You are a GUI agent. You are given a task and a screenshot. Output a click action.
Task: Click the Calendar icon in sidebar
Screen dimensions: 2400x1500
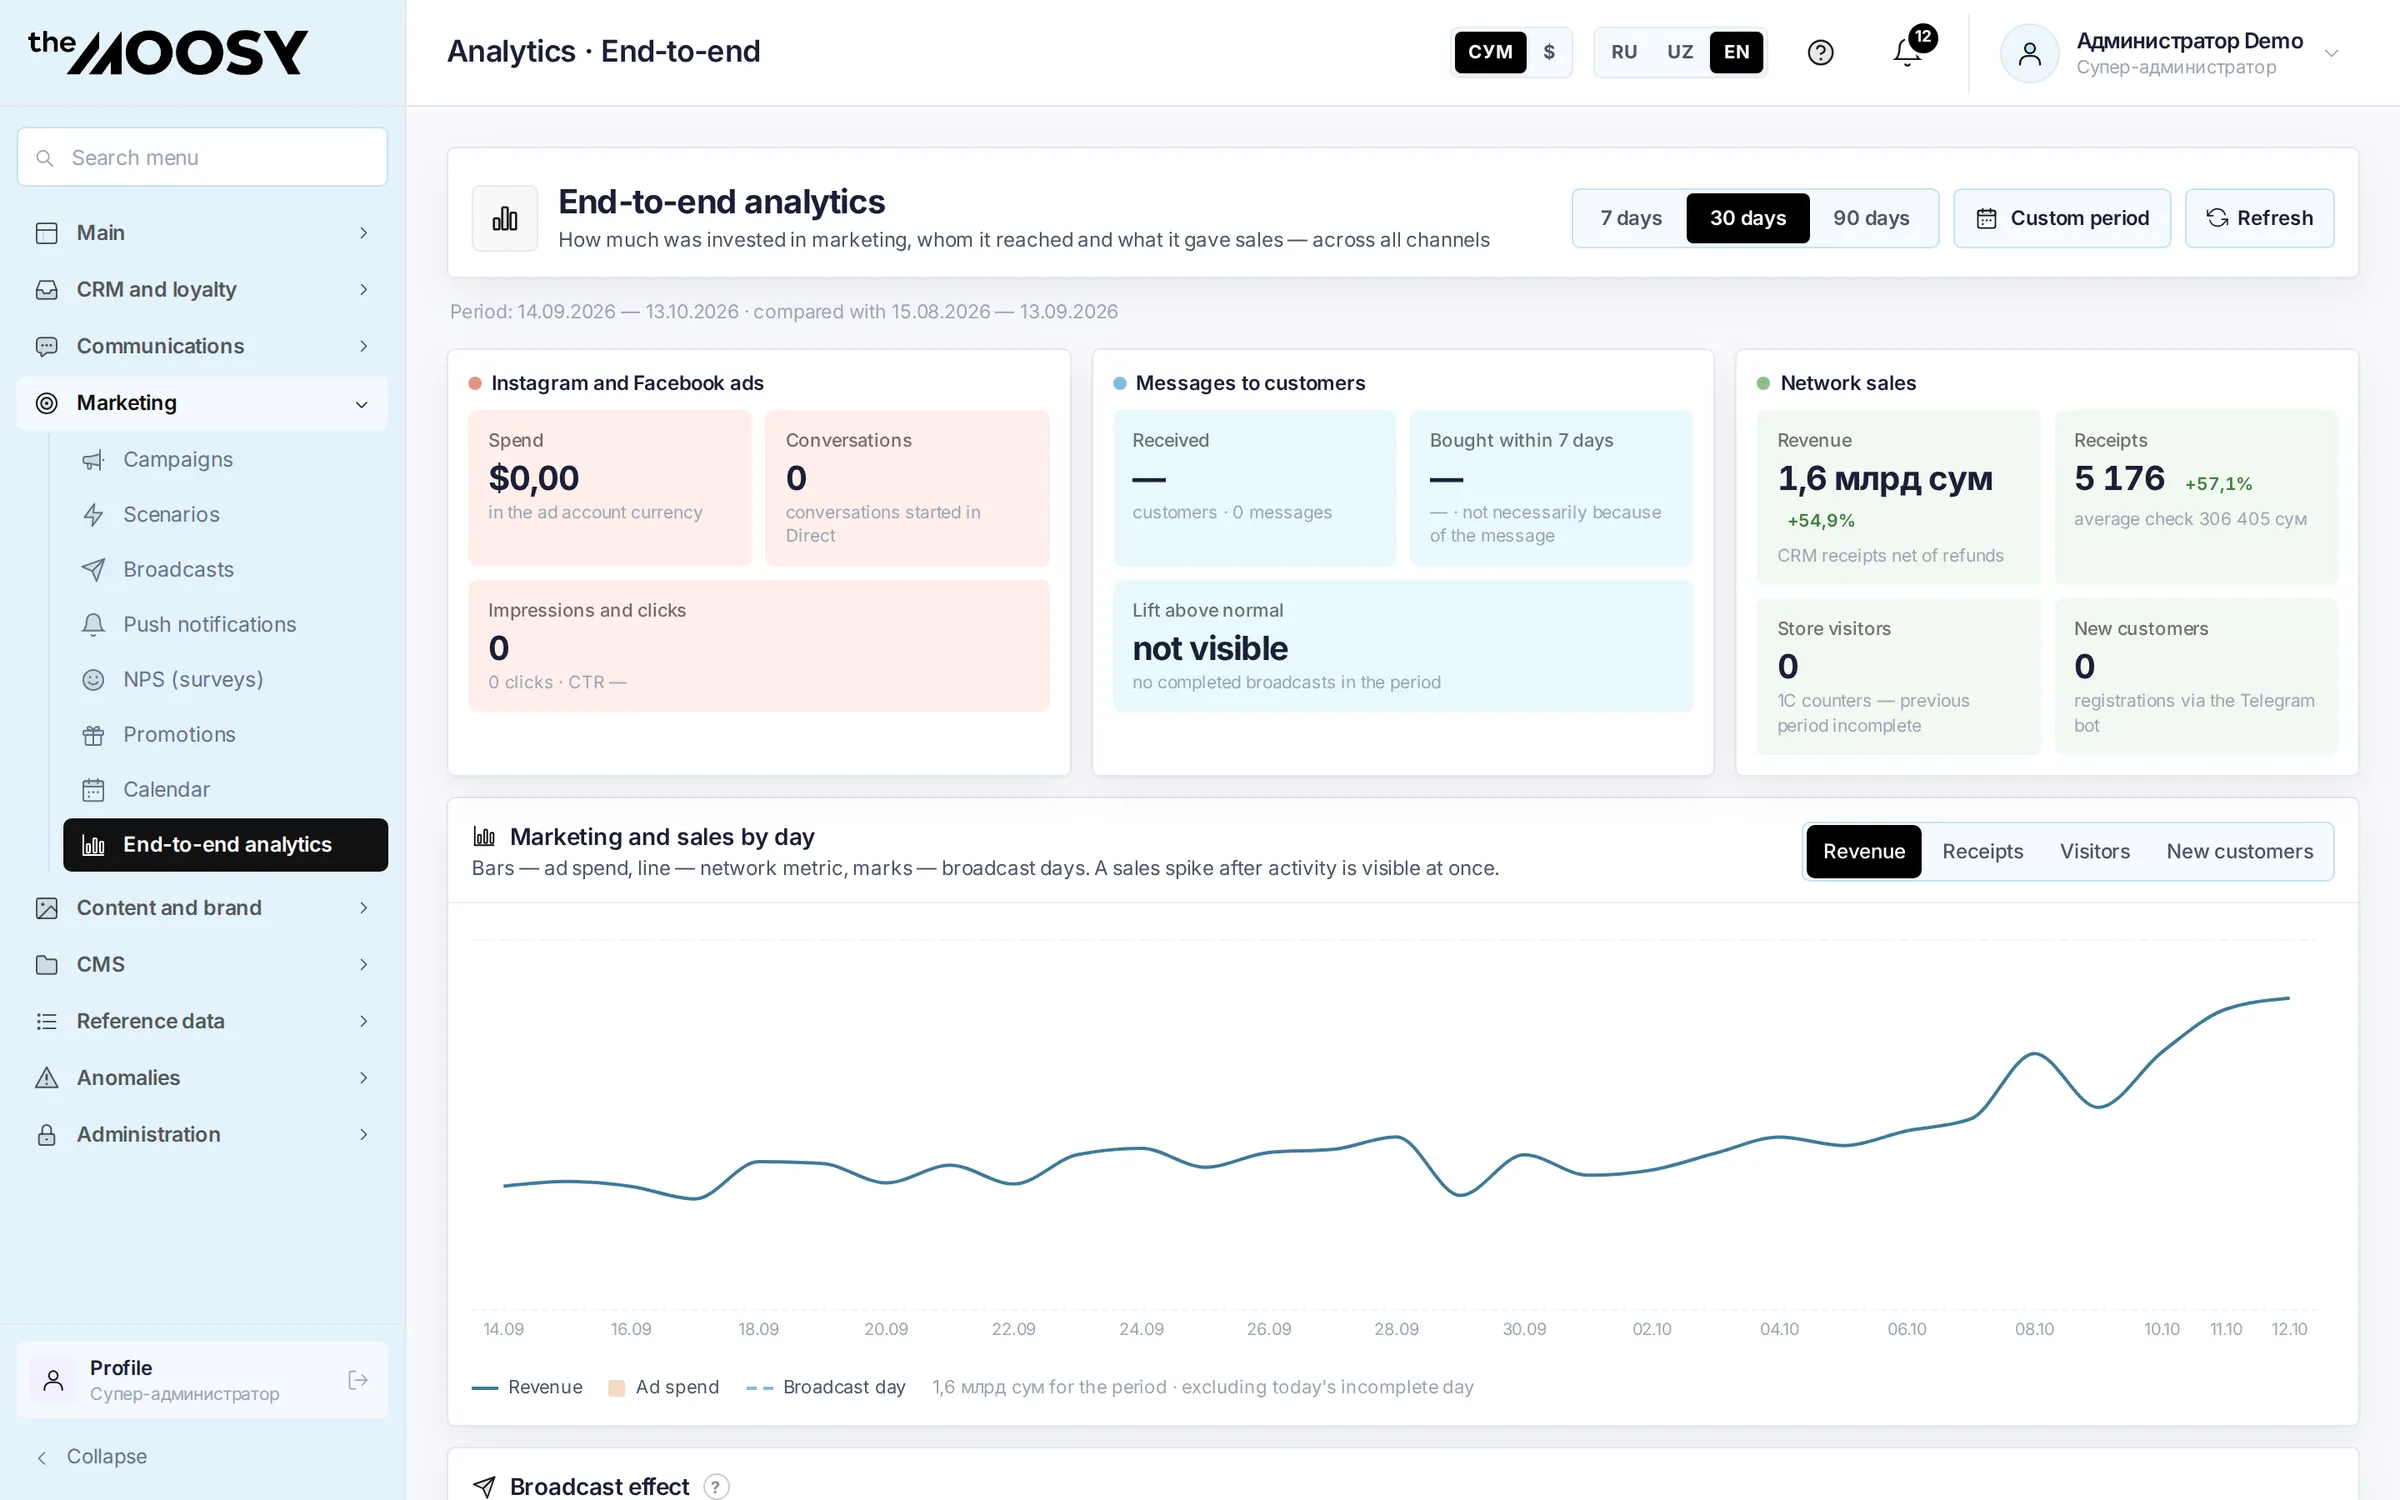pyautogui.click(x=93, y=789)
